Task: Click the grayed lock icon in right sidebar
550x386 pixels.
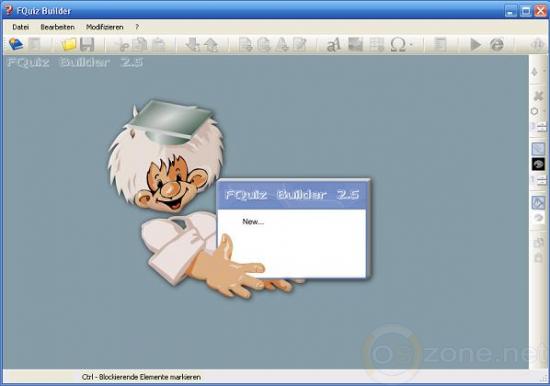Action: pyautogui.click(x=538, y=258)
